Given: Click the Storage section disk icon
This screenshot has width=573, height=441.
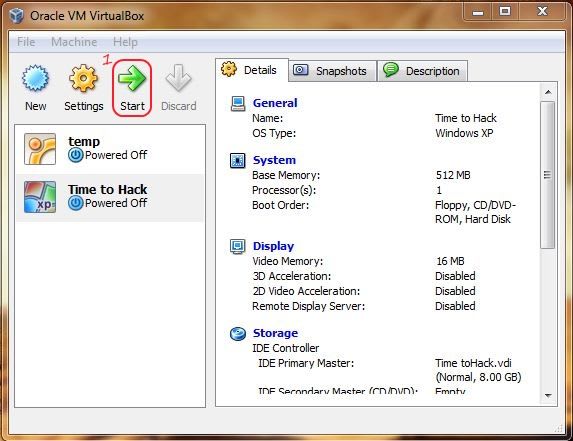Looking at the screenshot, I should (238, 333).
